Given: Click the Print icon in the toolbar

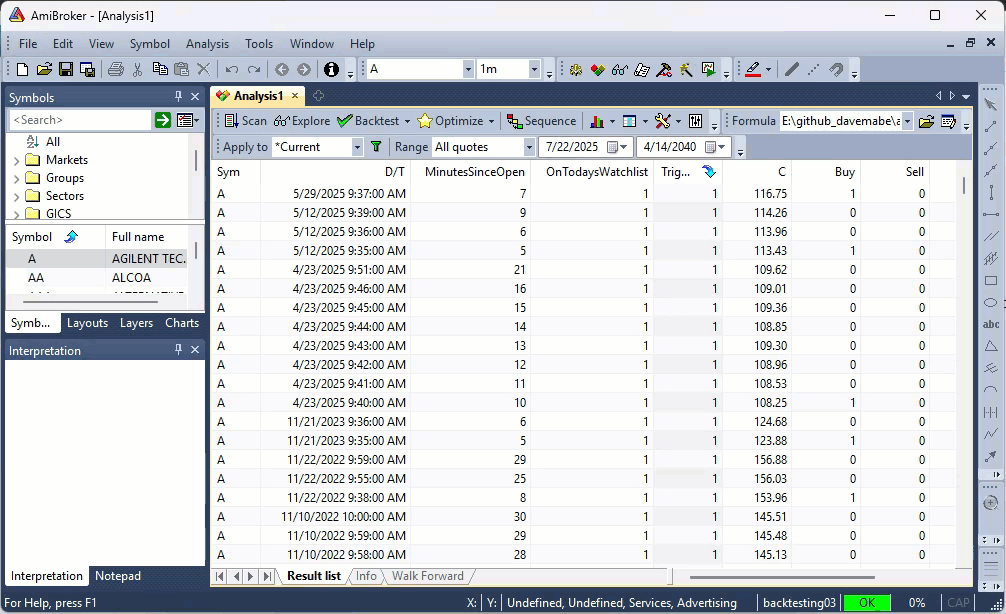Looking at the screenshot, I should tap(116, 69).
